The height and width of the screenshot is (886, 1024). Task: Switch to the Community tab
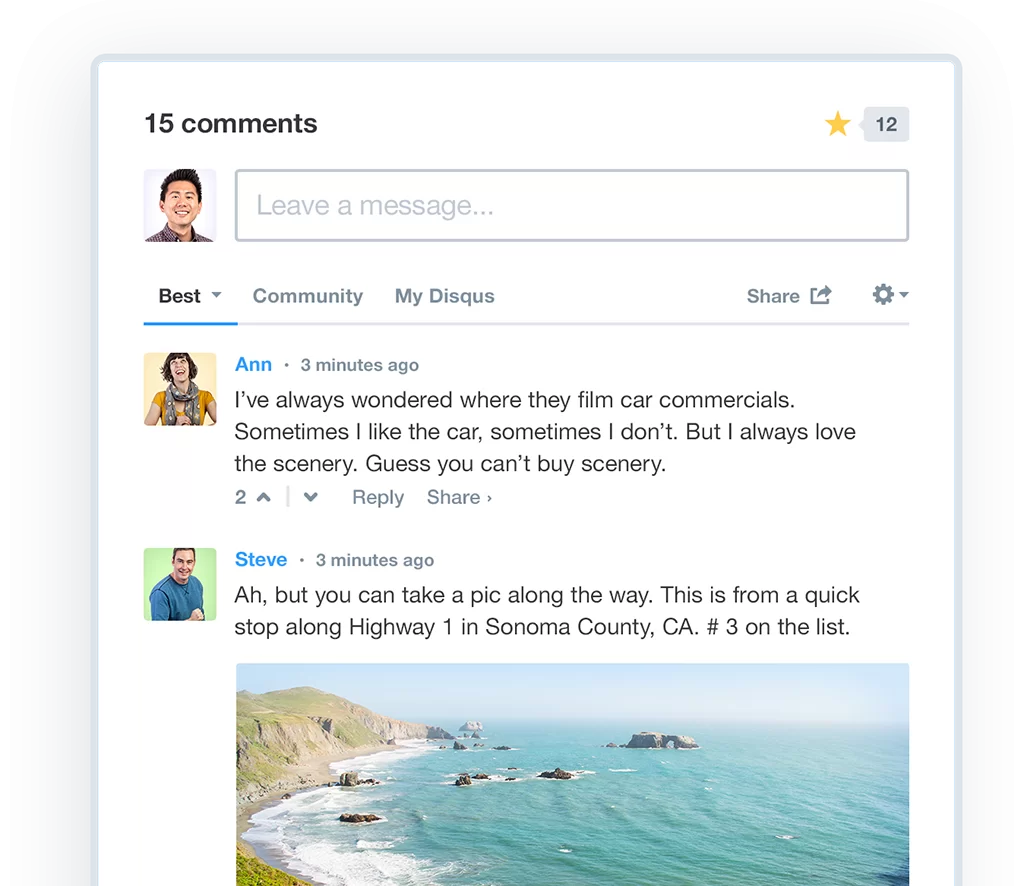click(x=307, y=295)
